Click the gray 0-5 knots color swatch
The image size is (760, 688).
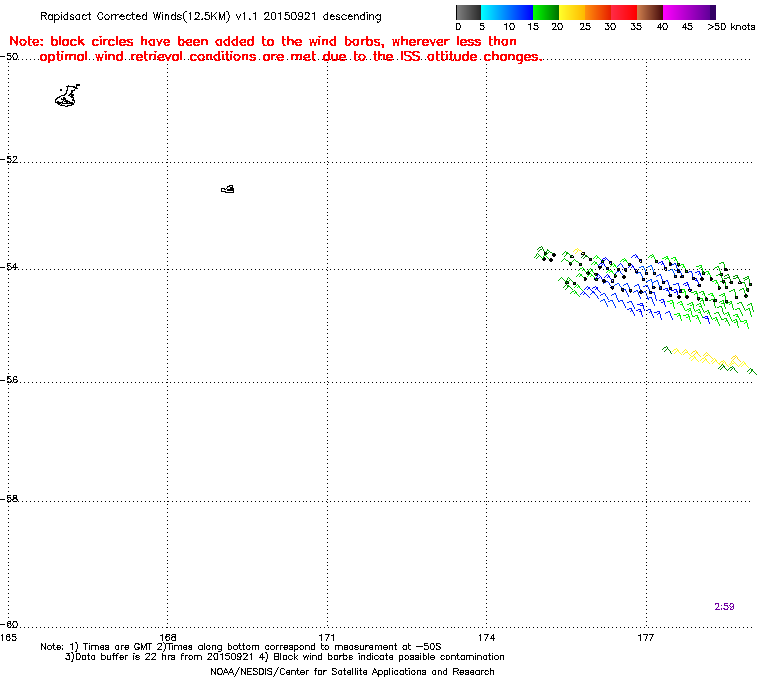tap(468, 12)
